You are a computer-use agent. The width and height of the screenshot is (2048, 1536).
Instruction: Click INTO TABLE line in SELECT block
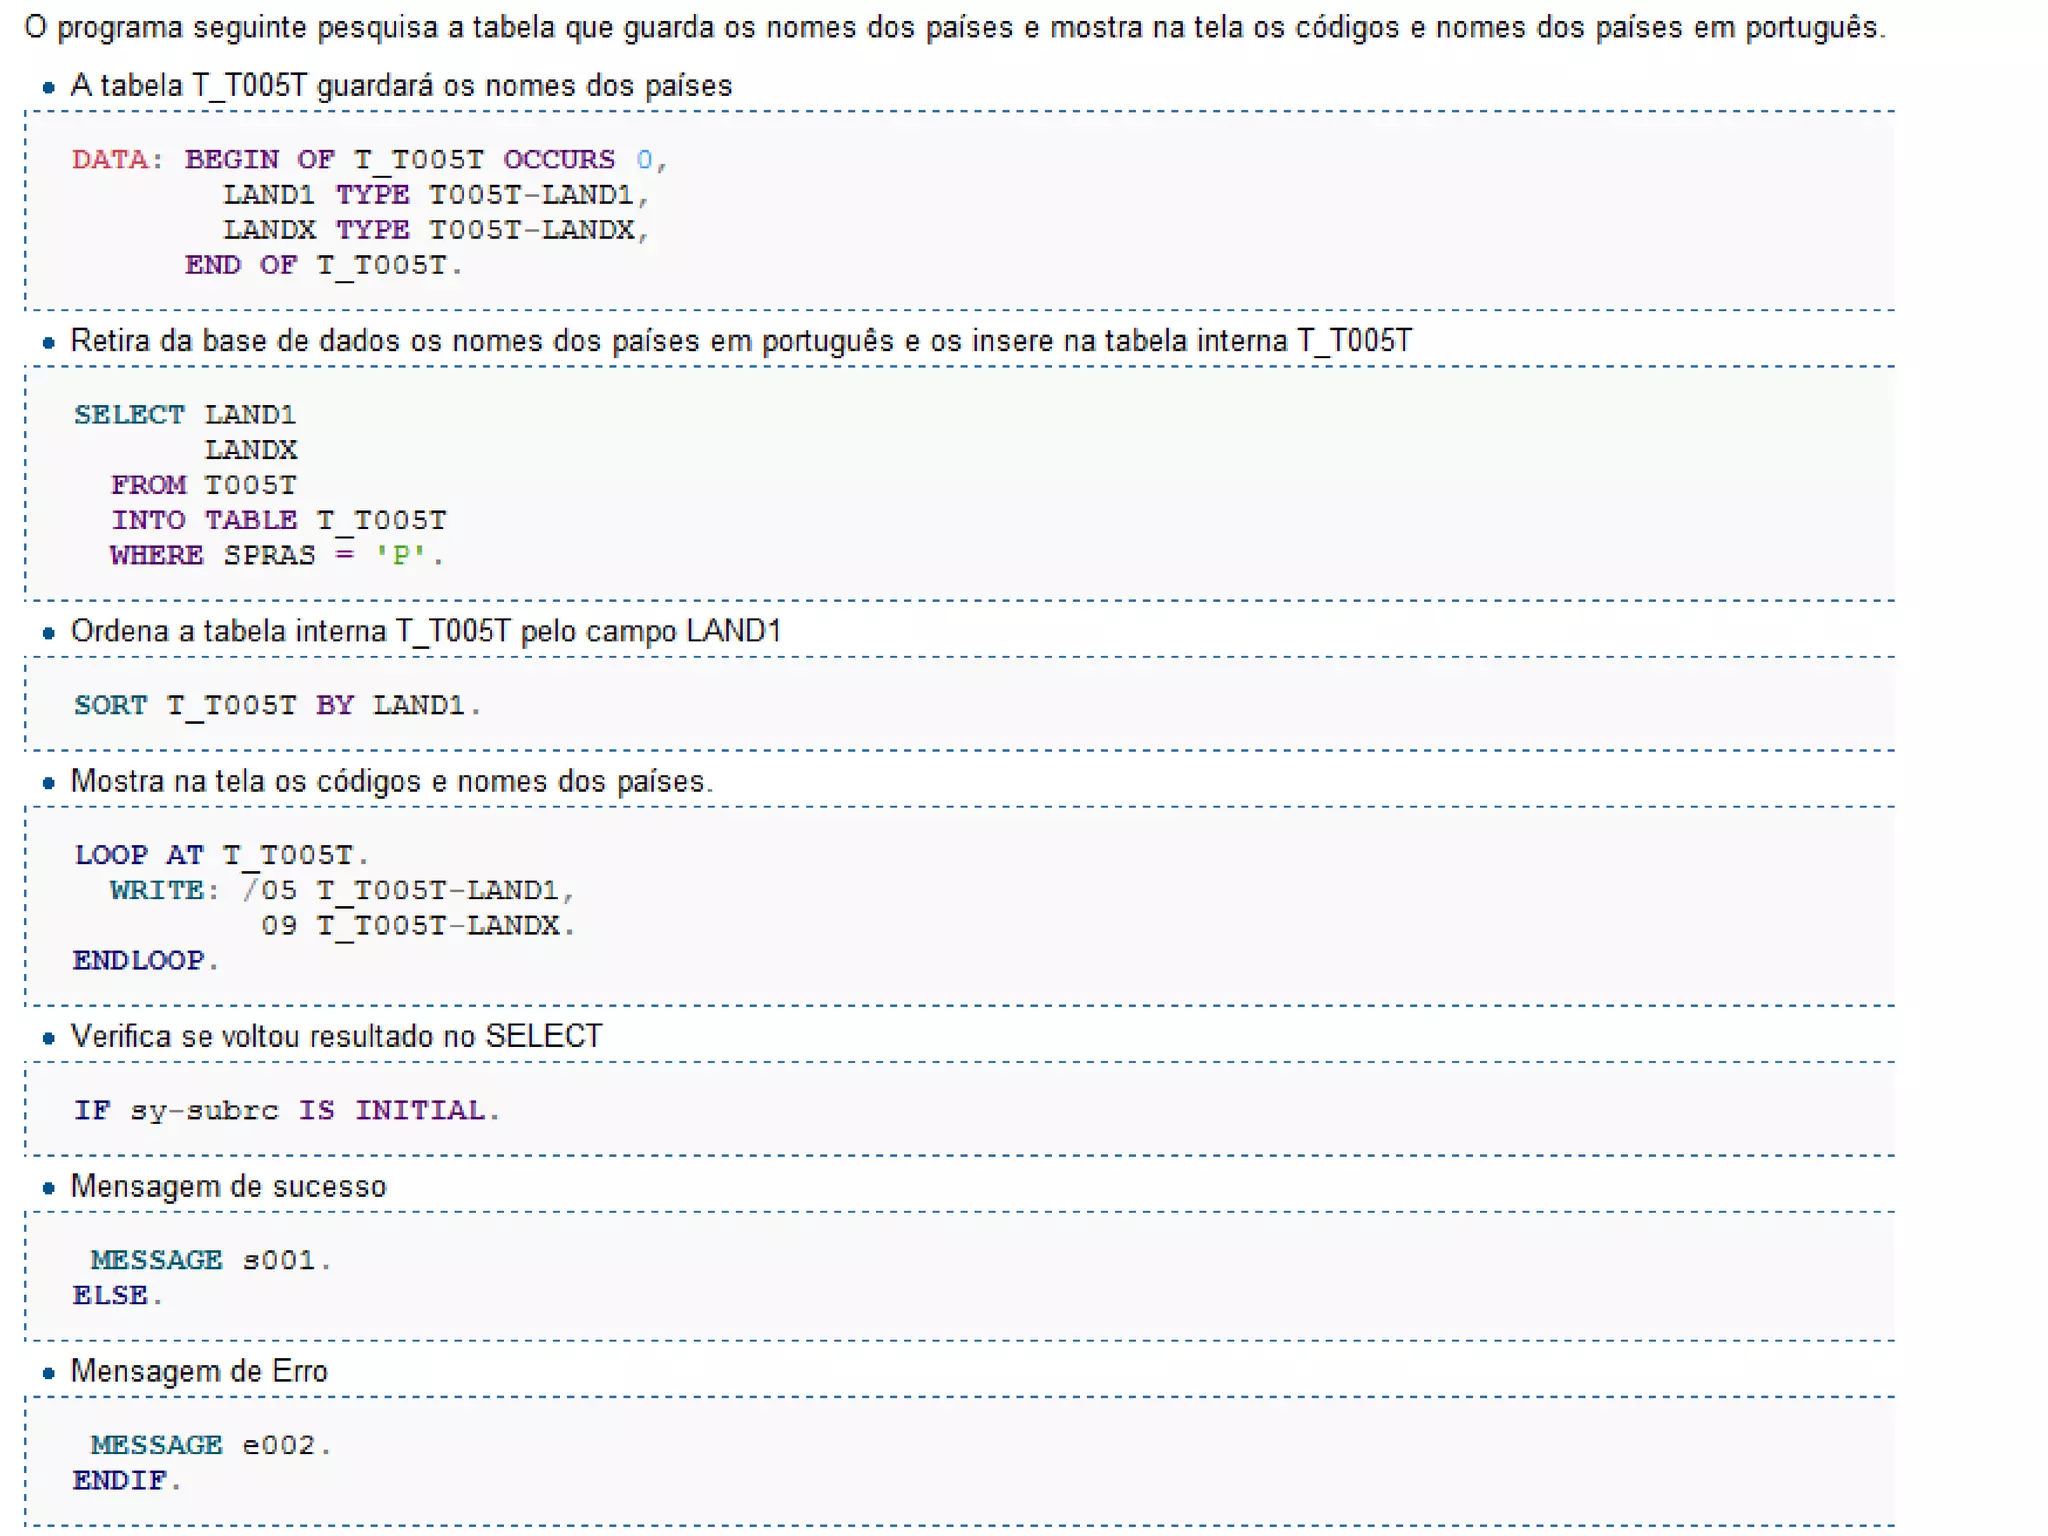(278, 520)
